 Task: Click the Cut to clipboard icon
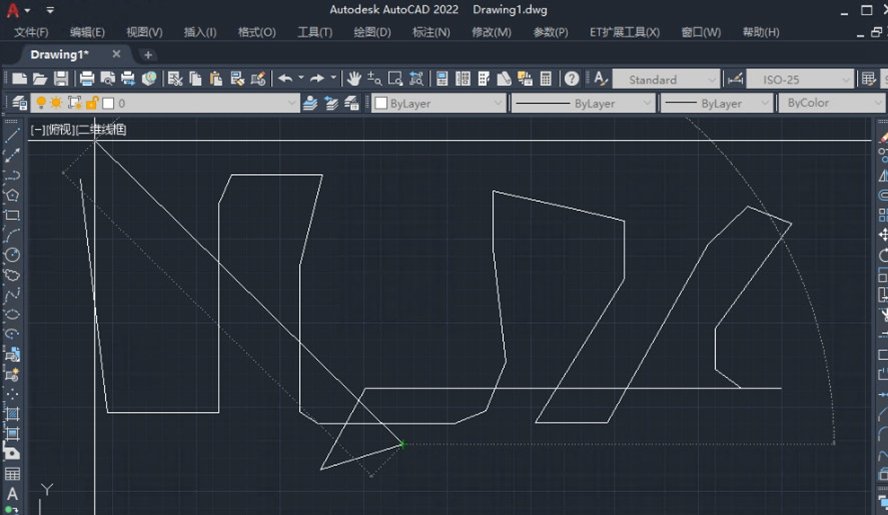tap(175, 78)
